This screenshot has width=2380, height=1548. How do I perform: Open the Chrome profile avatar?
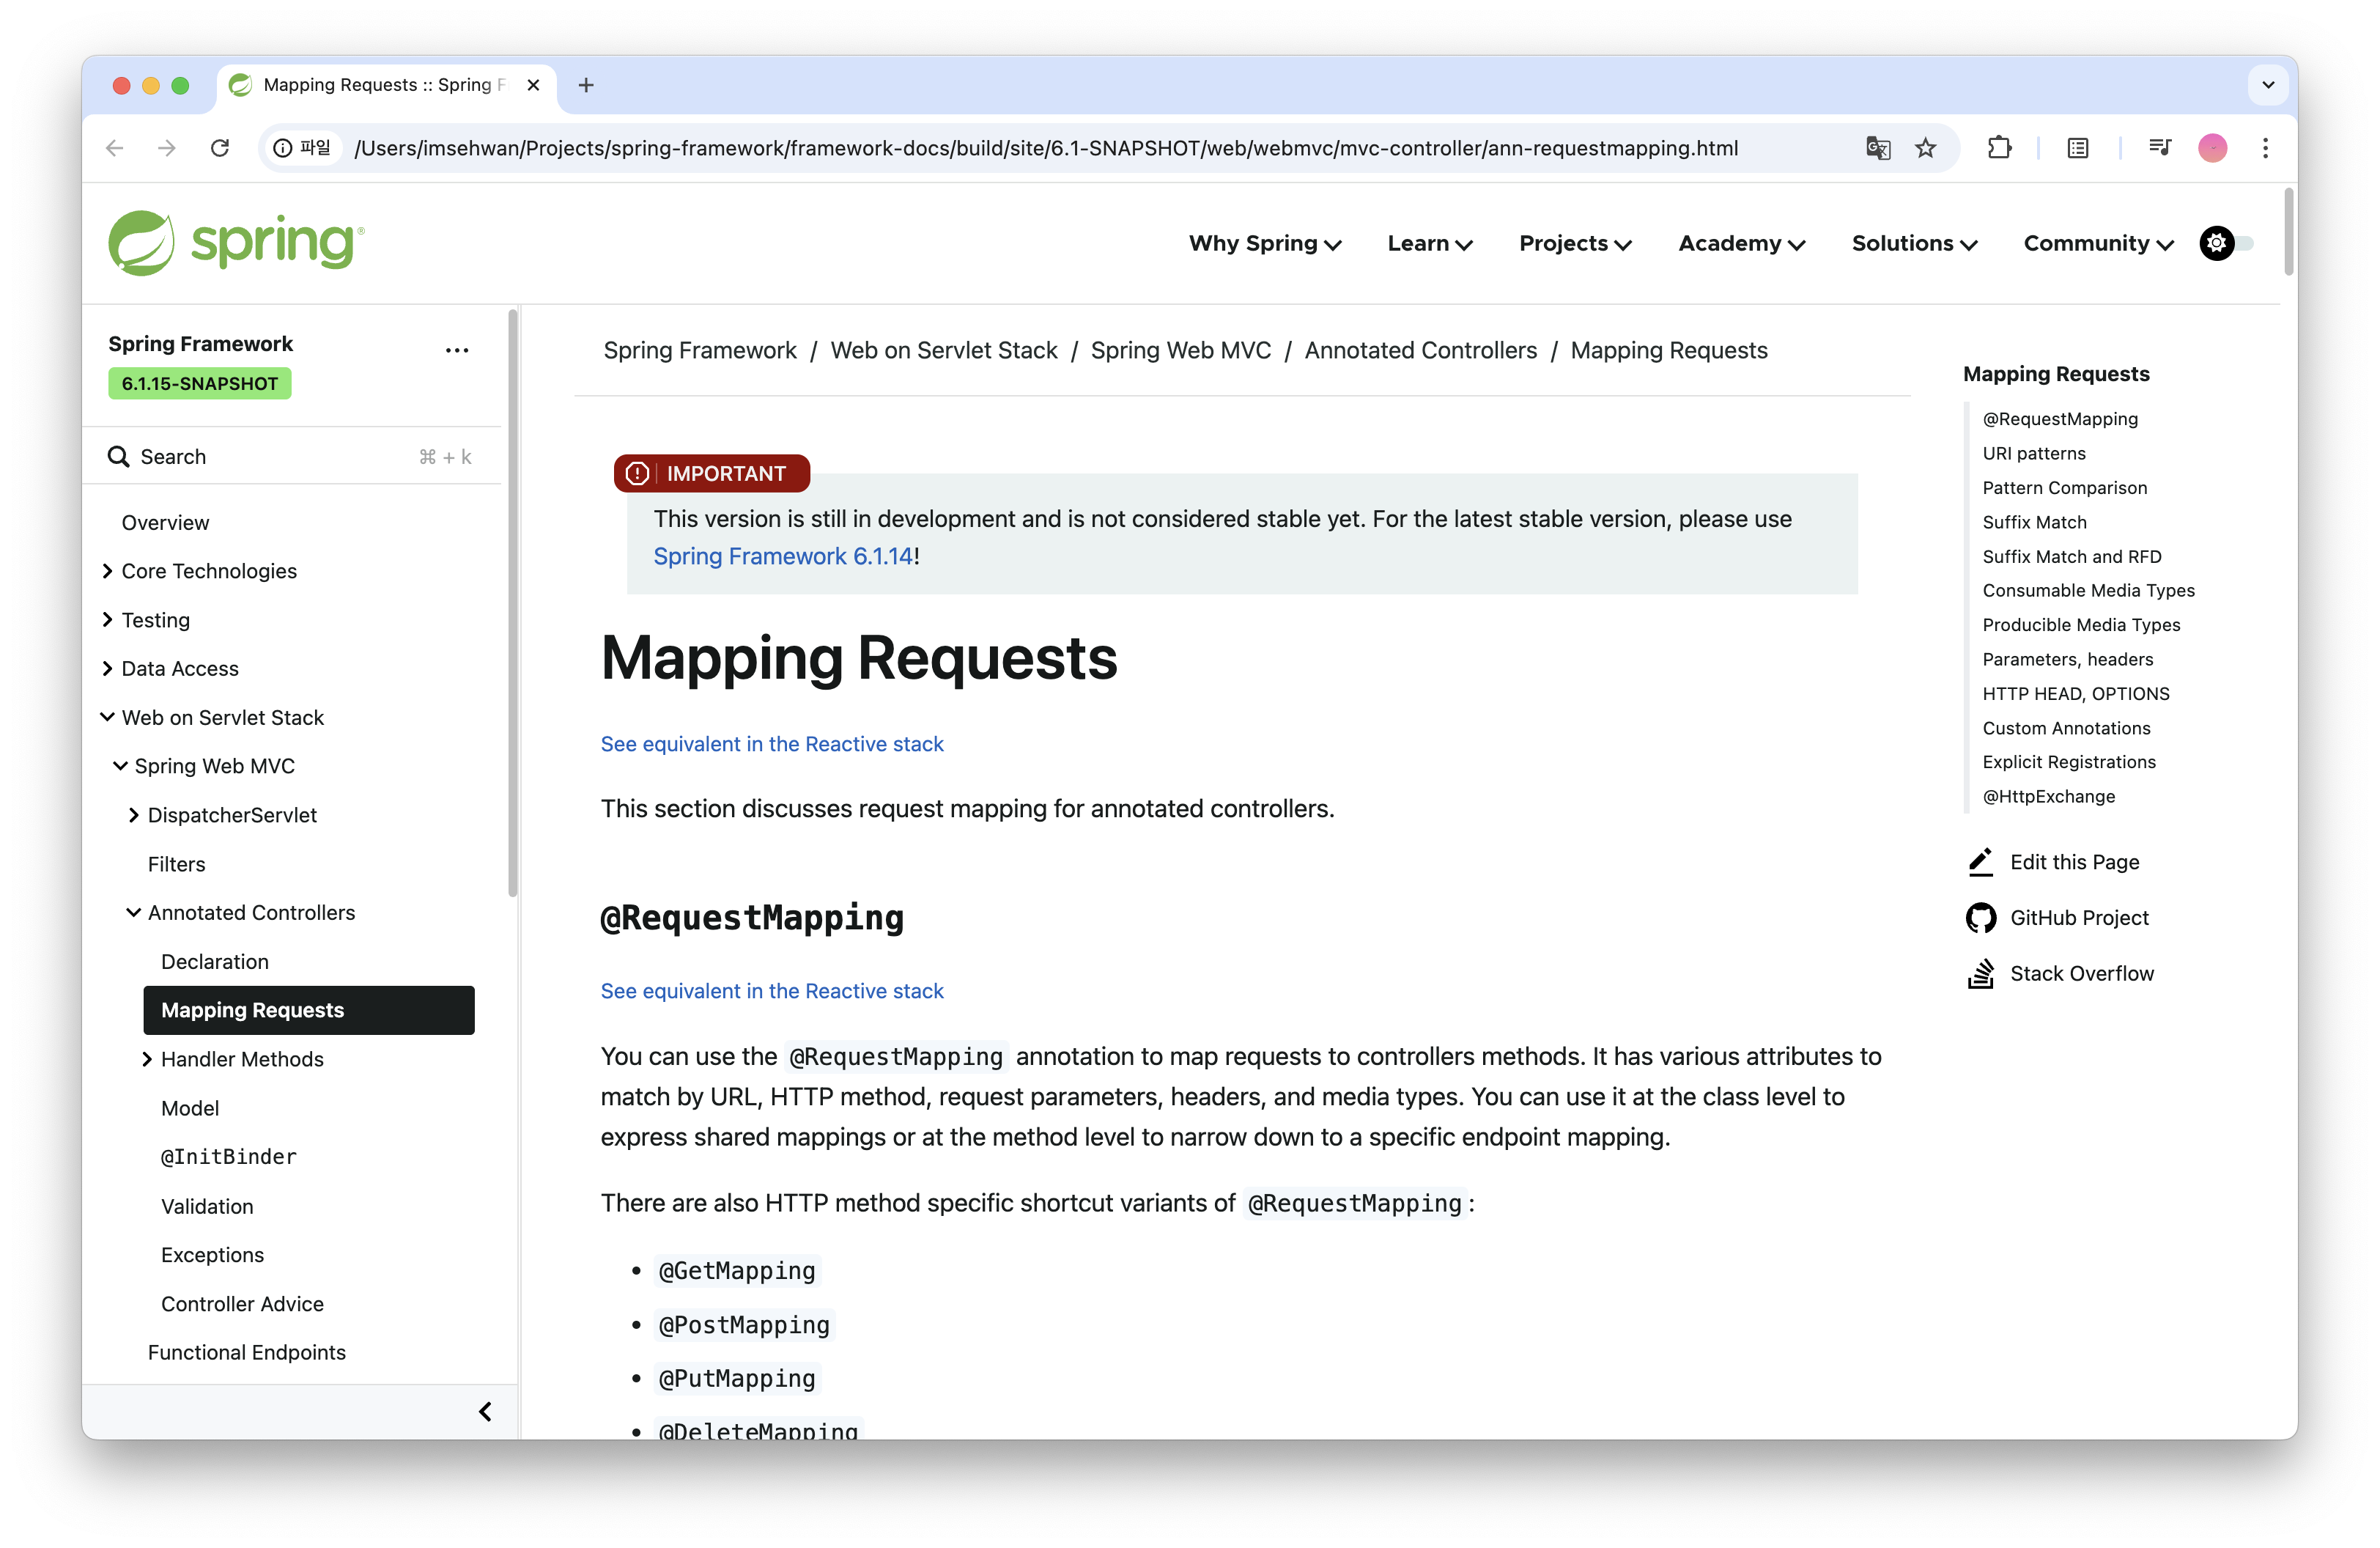click(2212, 148)
